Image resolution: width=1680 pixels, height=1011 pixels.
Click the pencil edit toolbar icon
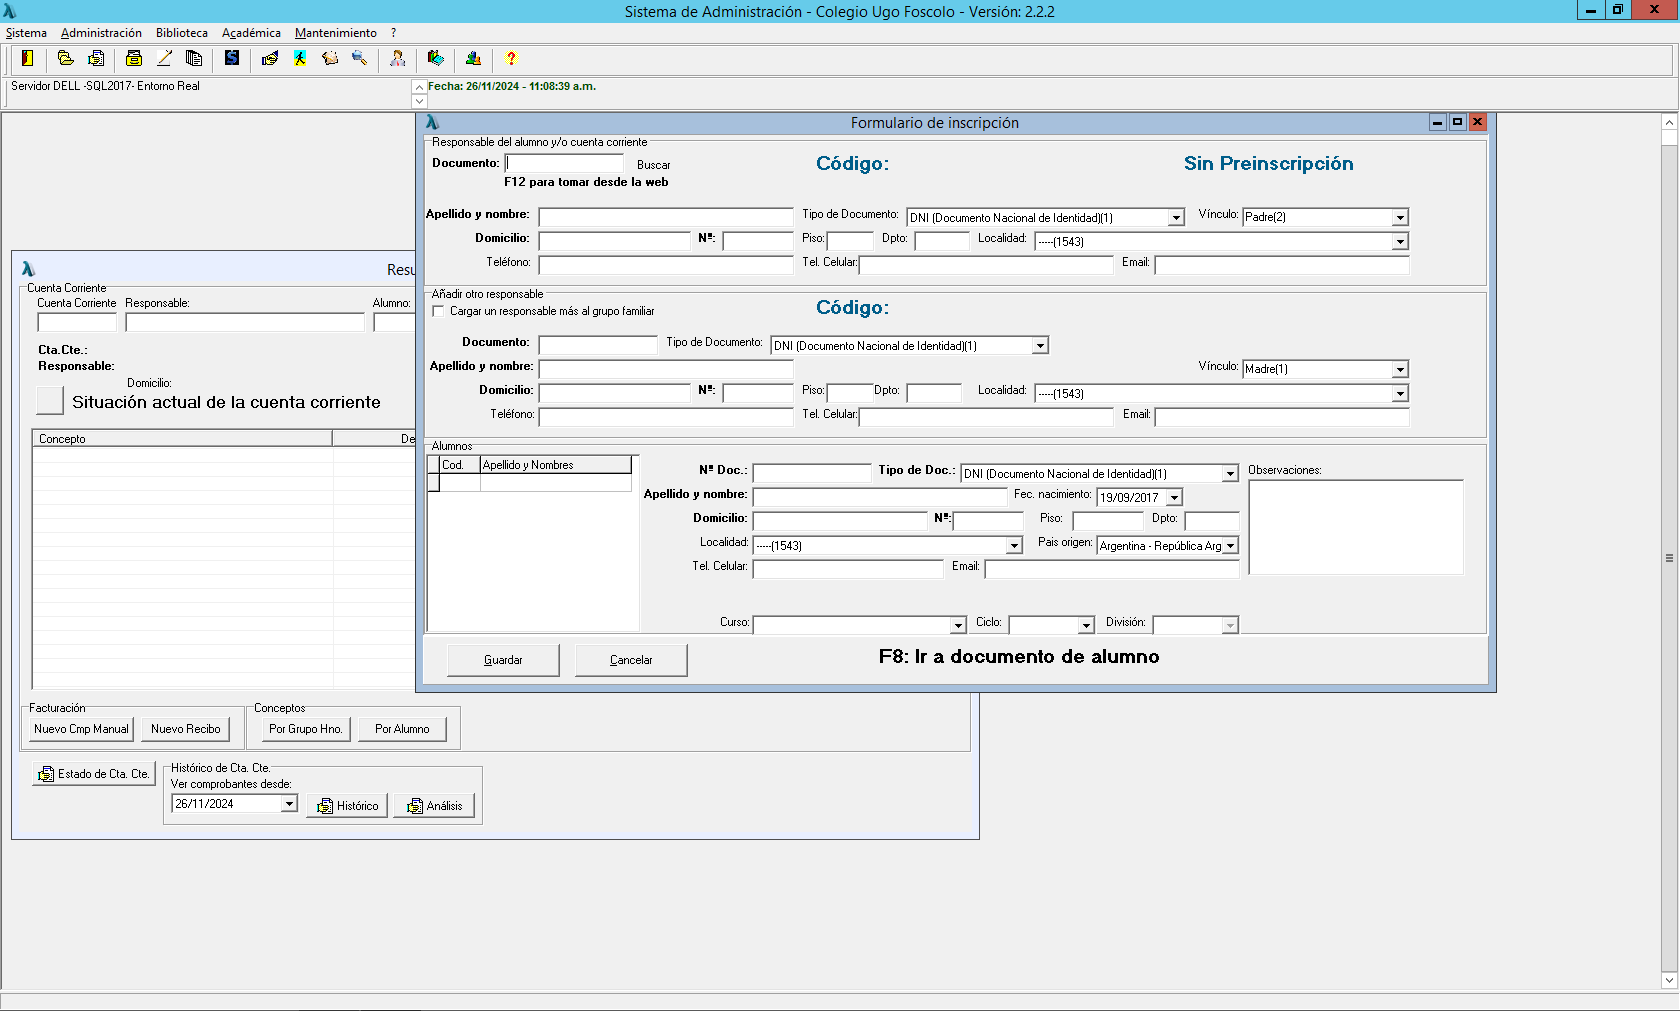[x=164, y=58]
